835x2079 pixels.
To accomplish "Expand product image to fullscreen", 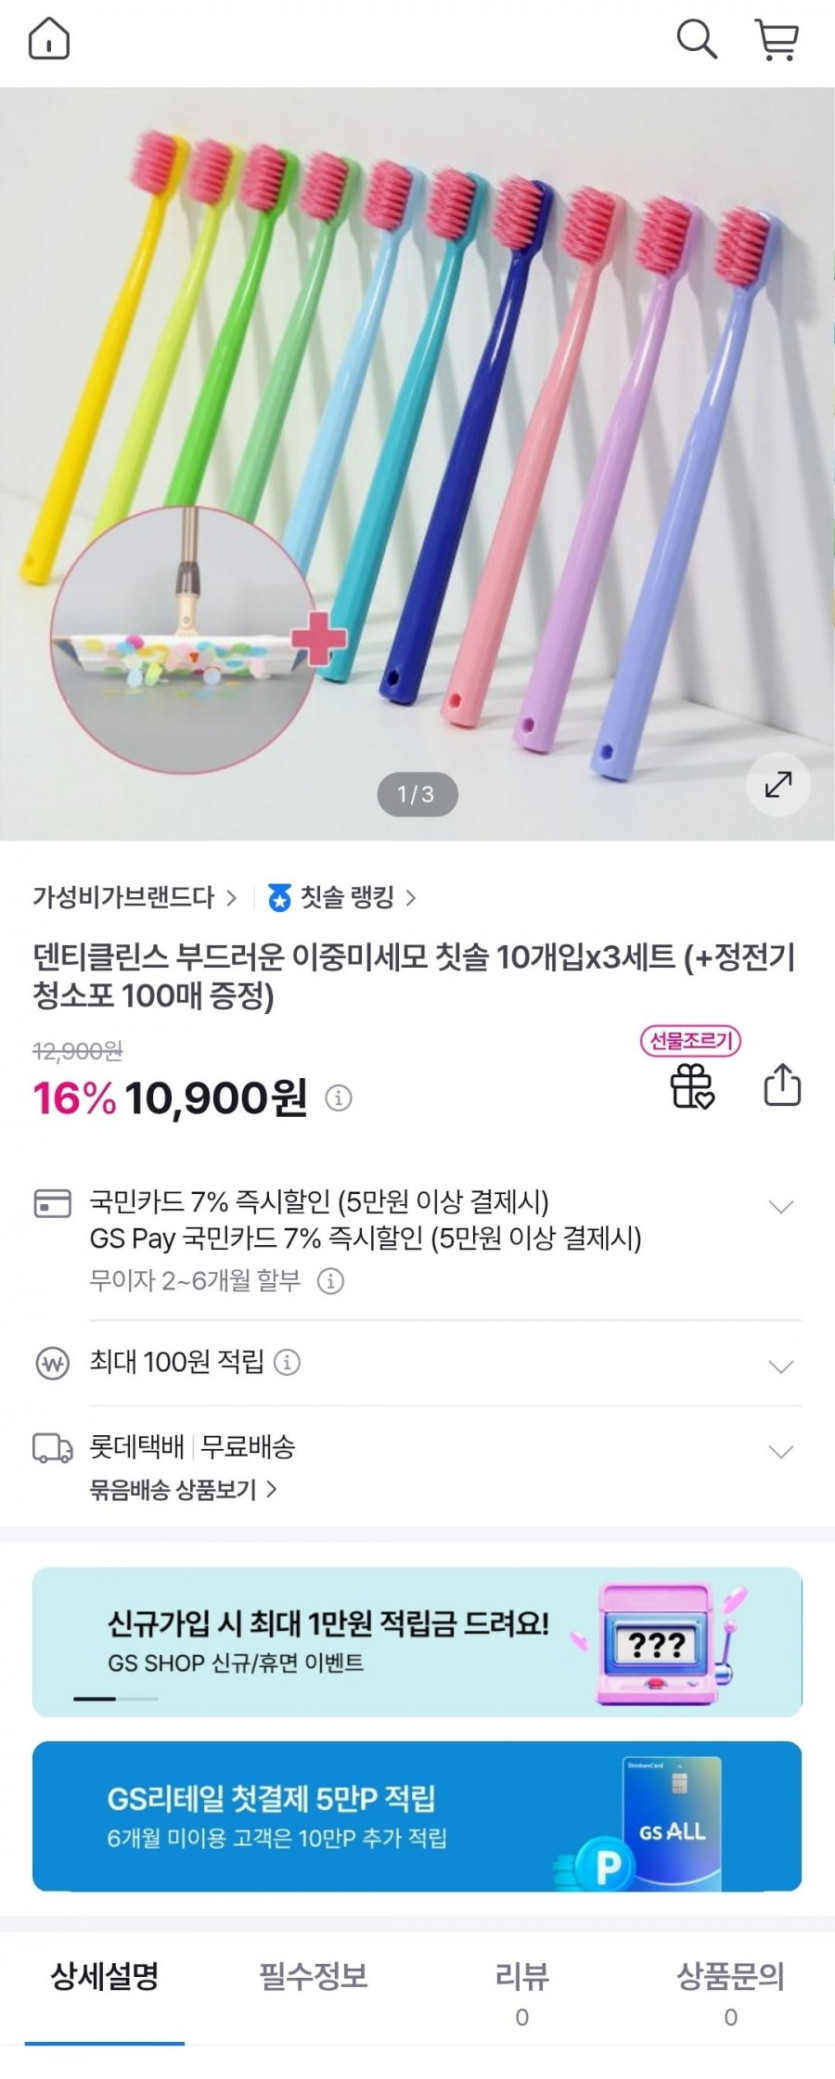I will point(778,785).
